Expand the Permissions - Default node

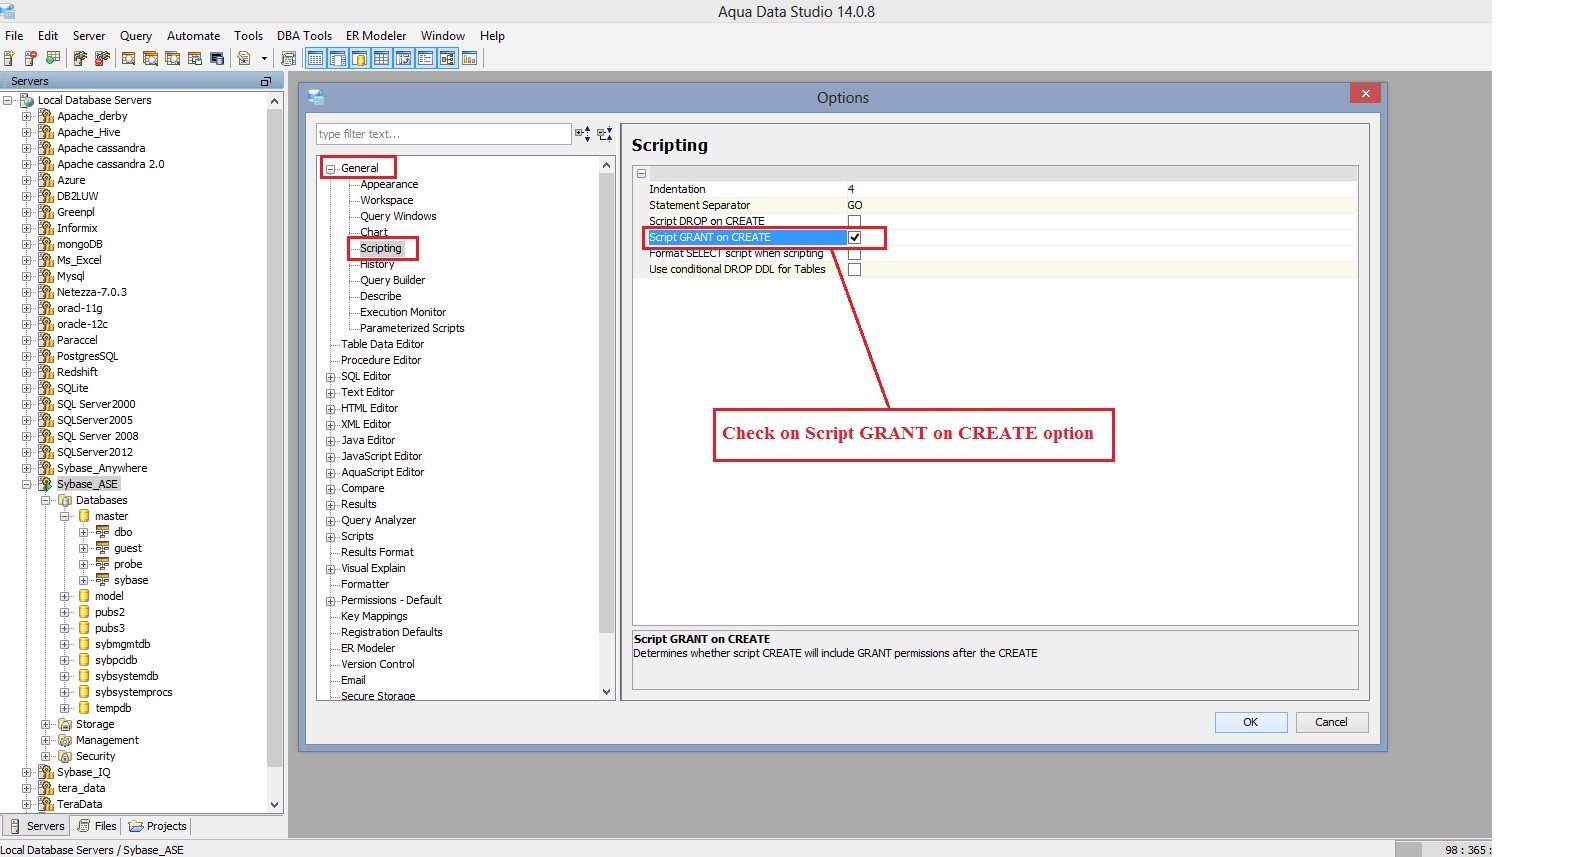coord(331,601)
